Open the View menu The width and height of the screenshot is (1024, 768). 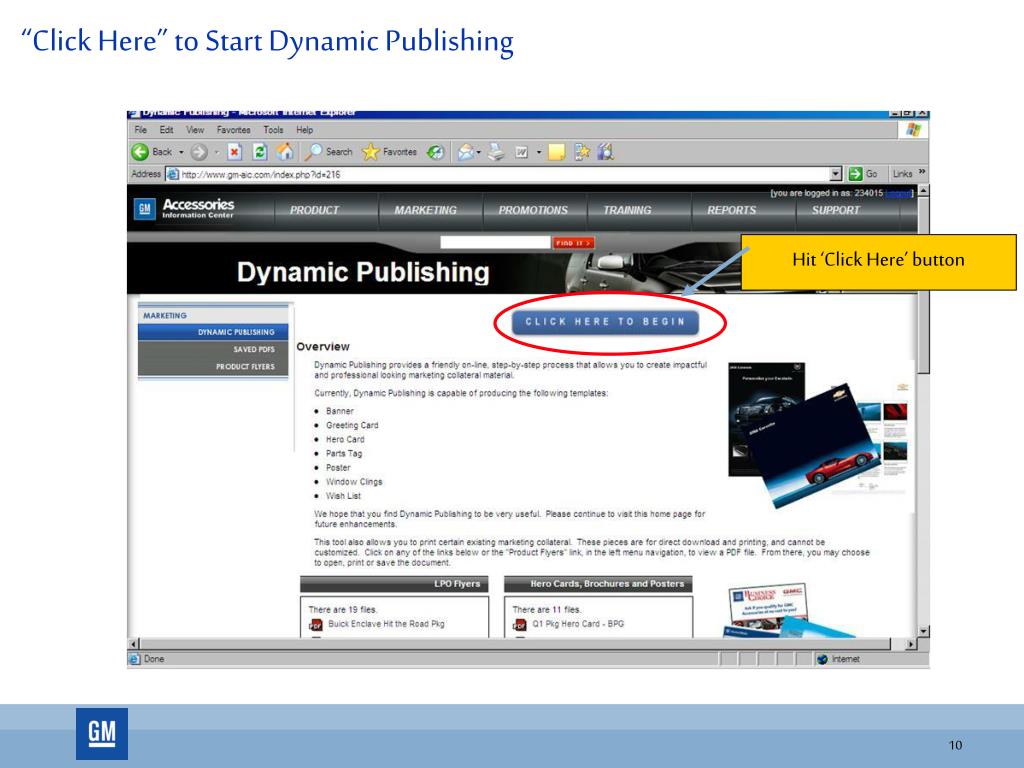click(195, 130)
